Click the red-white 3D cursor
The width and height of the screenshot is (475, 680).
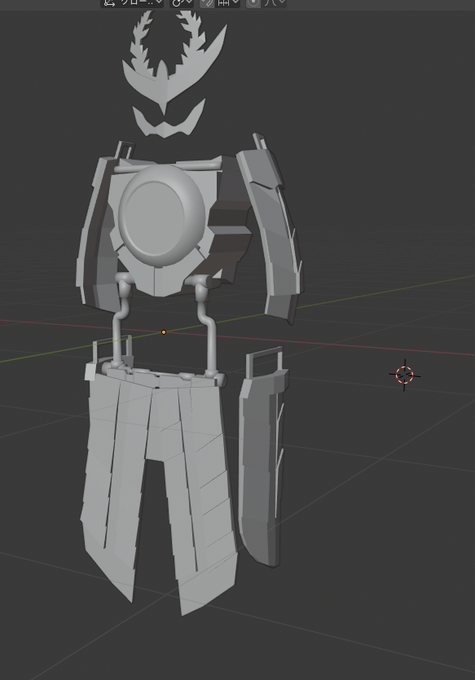[x=405, y=375]
